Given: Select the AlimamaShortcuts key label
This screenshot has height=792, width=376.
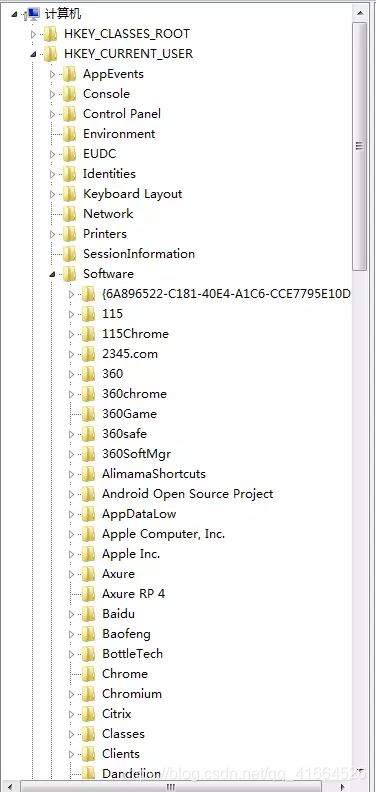Looking at the screenshot, I should [154, 474].
